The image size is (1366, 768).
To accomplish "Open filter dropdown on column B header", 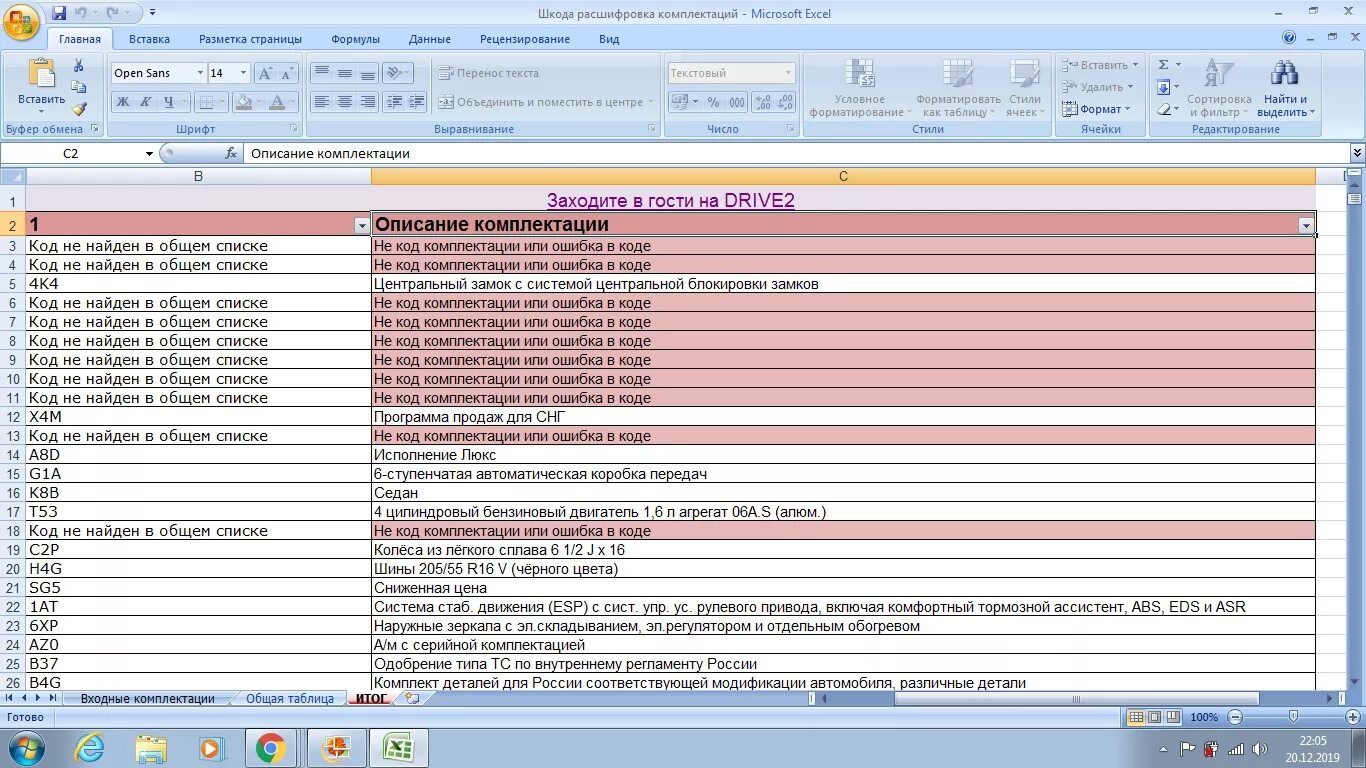I will tap(362, 226).
